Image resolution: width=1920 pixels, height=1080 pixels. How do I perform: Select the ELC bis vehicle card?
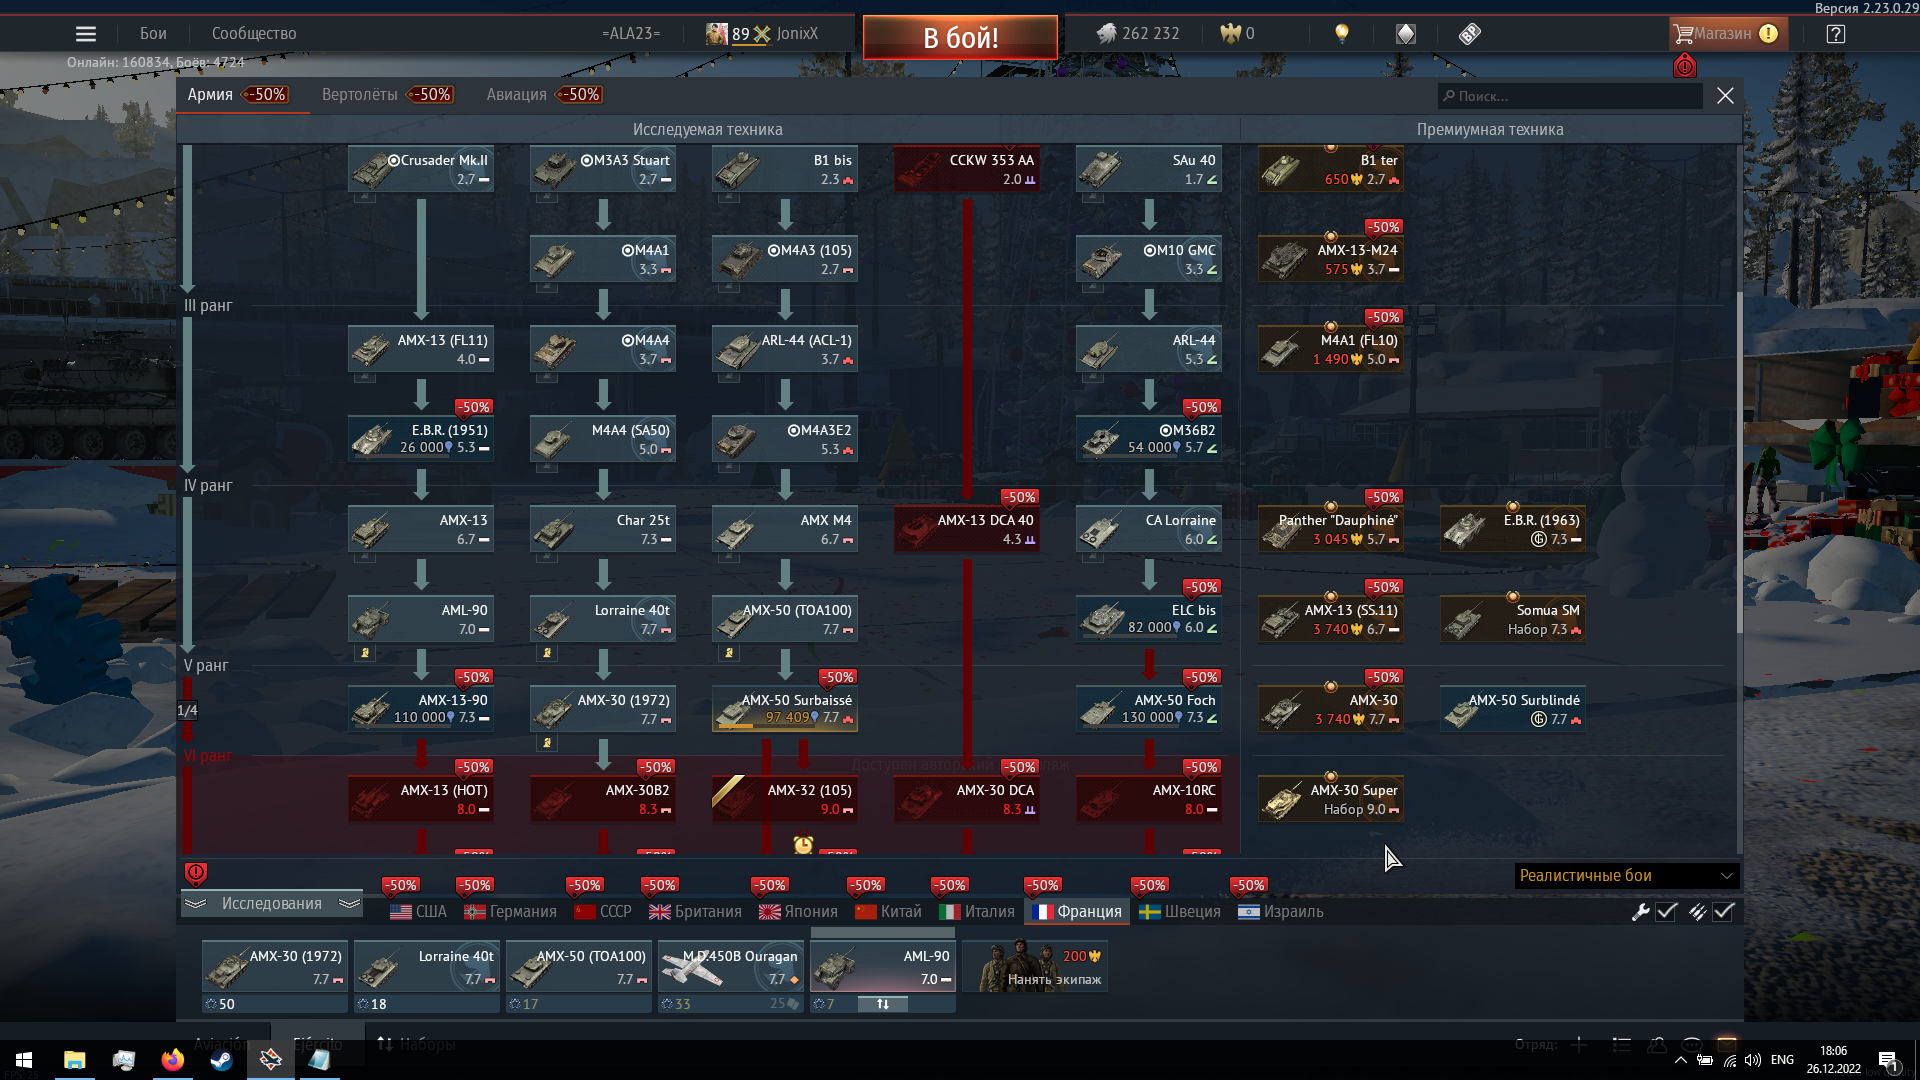1149,619
